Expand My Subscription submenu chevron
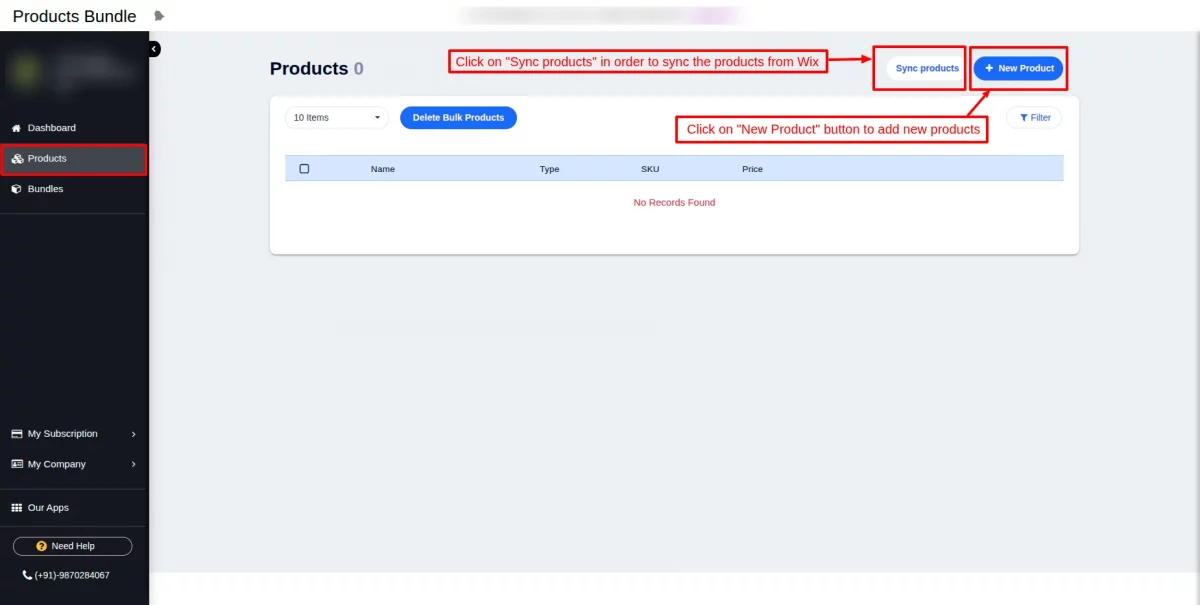 pos(133,434)
